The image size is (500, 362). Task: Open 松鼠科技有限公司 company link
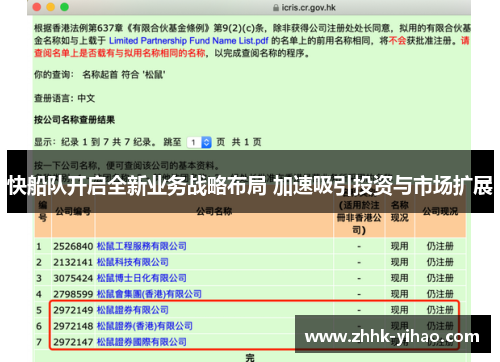[132, 262]
